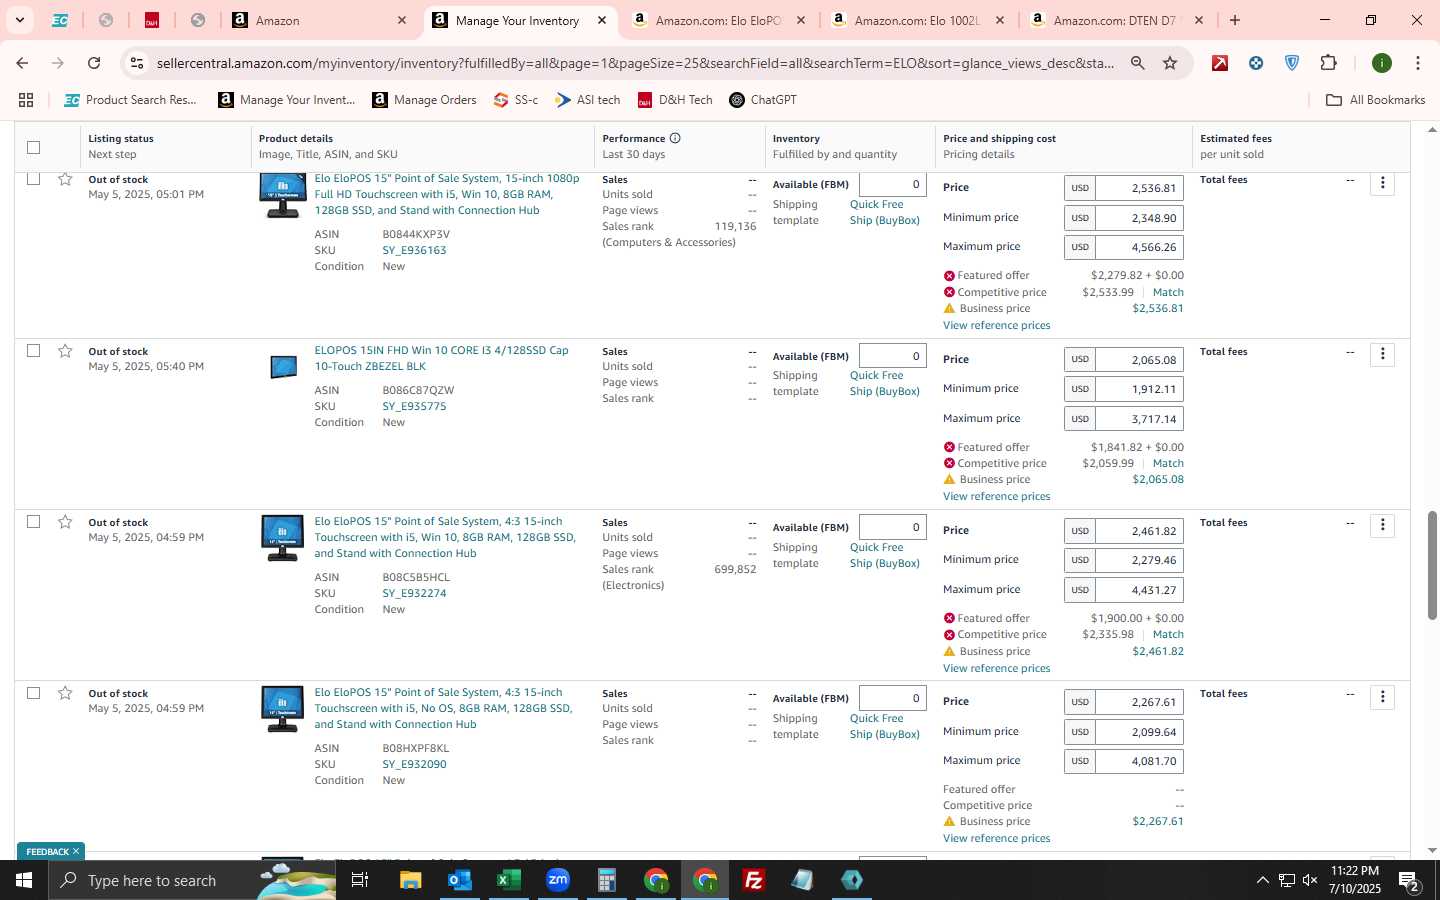This screenshot has height=900, width=1440.
Task: Edit the Minimum price field showing 1,912.11
Action: pos(1139,389)
